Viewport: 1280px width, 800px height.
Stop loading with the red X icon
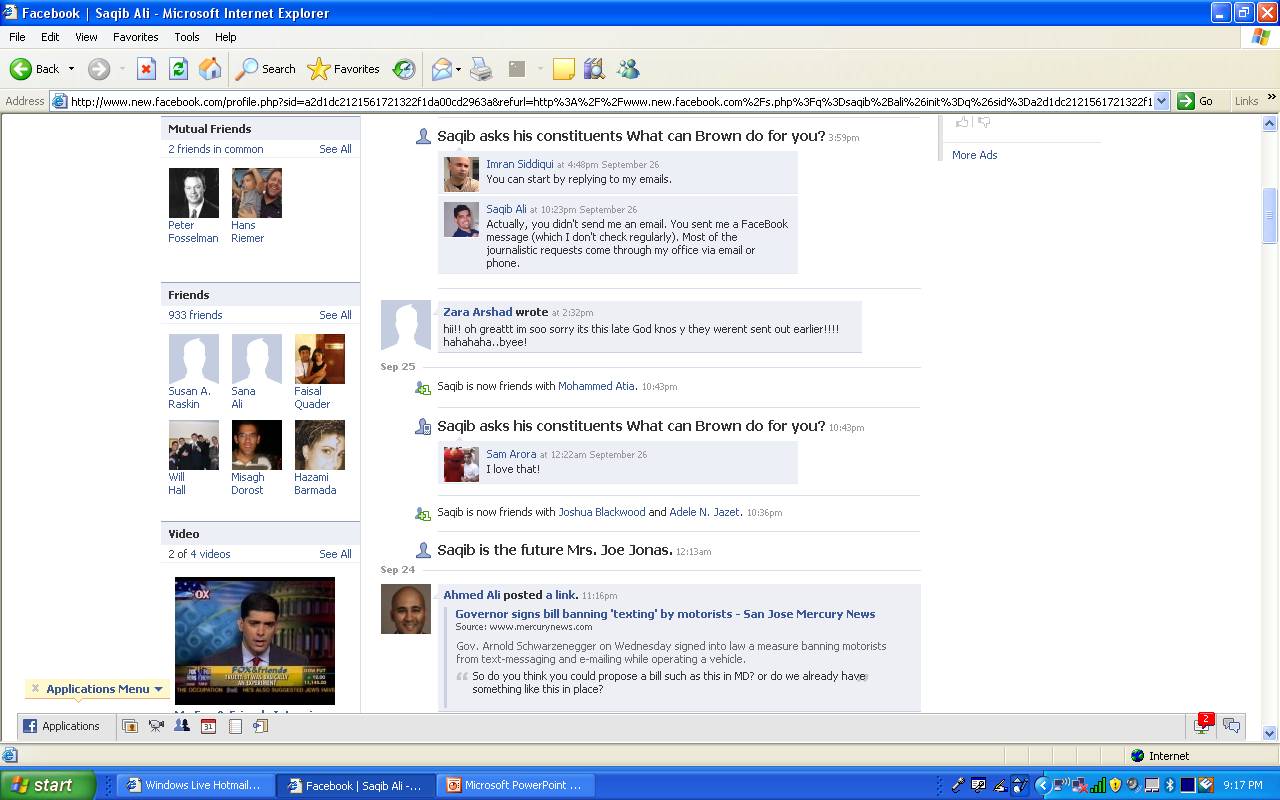click(x=146, y=69)
